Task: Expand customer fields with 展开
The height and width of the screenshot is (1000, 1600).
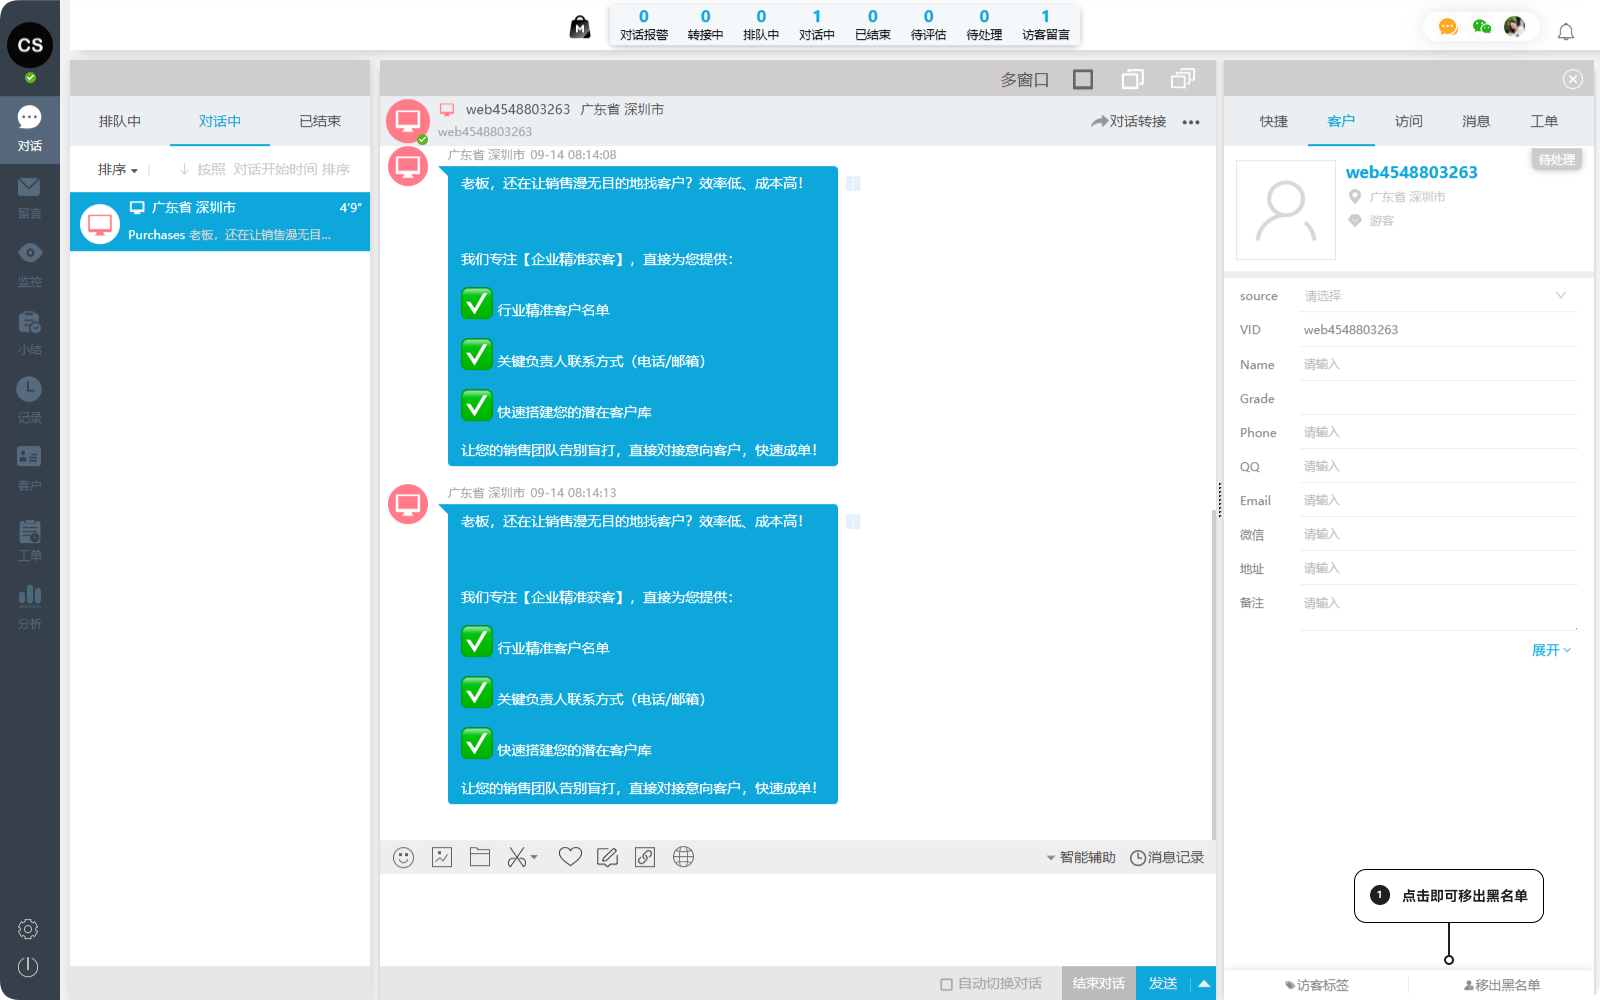Action: point(1550,650)
